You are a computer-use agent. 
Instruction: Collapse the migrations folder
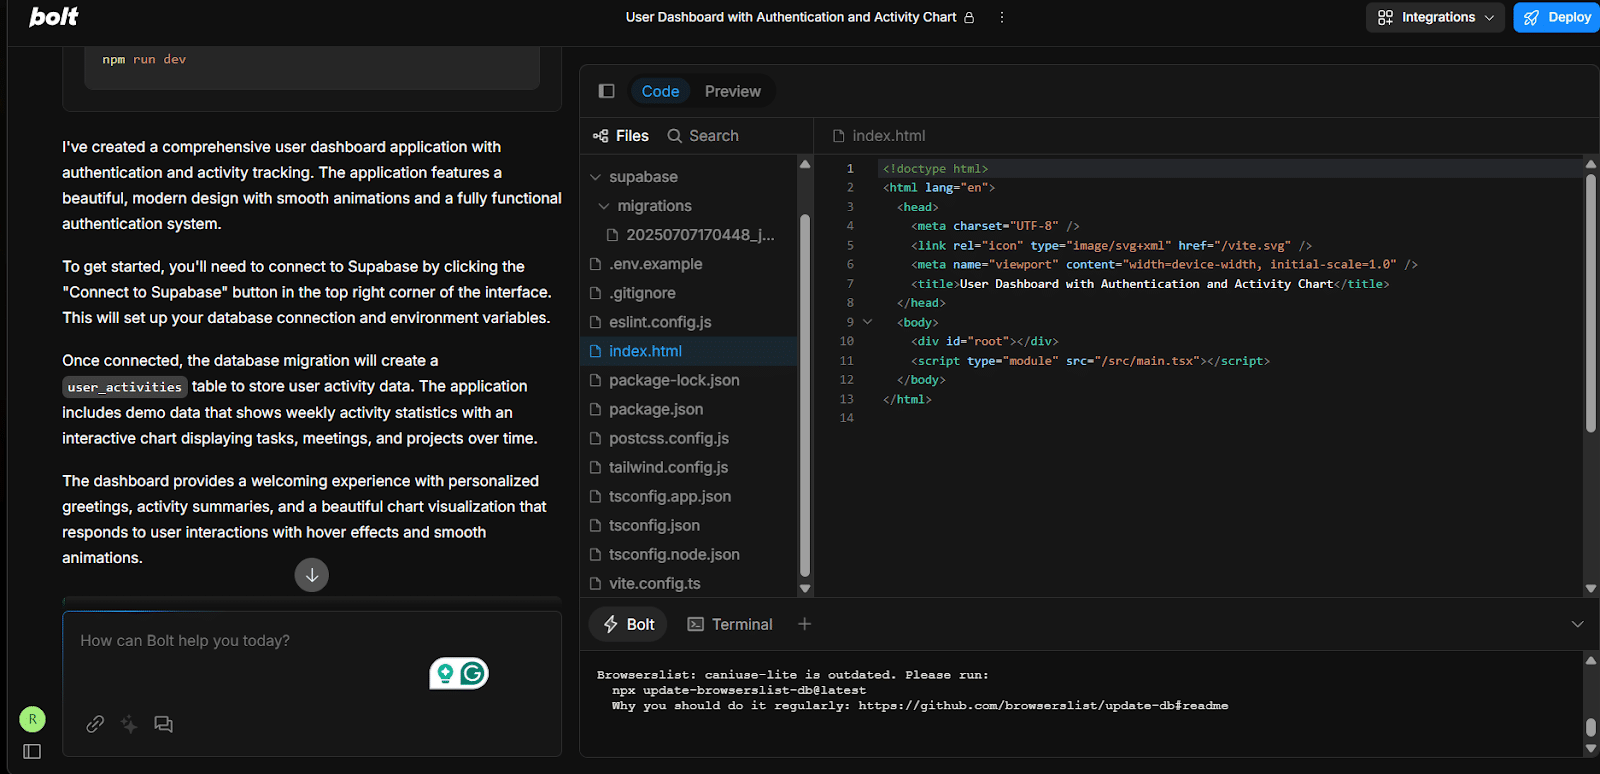pyautogui.click(x=603, y=206)
